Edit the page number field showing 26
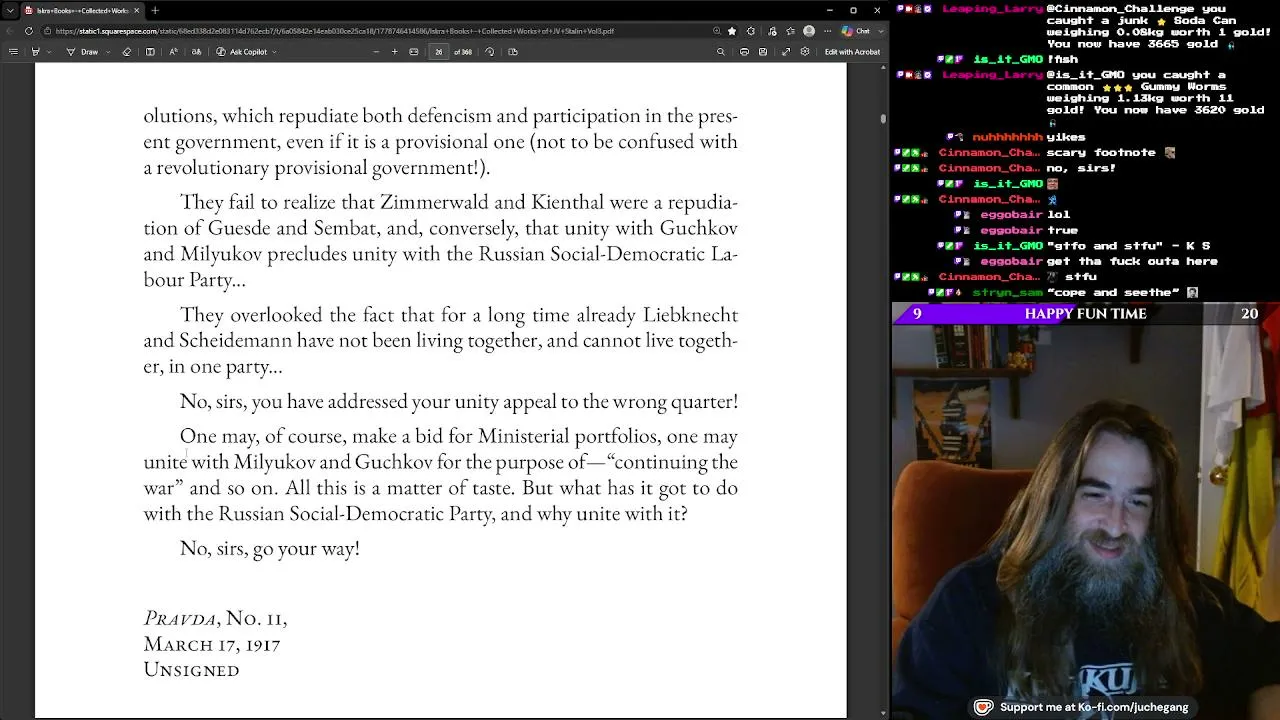The height and width of the screenshot is (720, 1280). (x=438, y=52)
